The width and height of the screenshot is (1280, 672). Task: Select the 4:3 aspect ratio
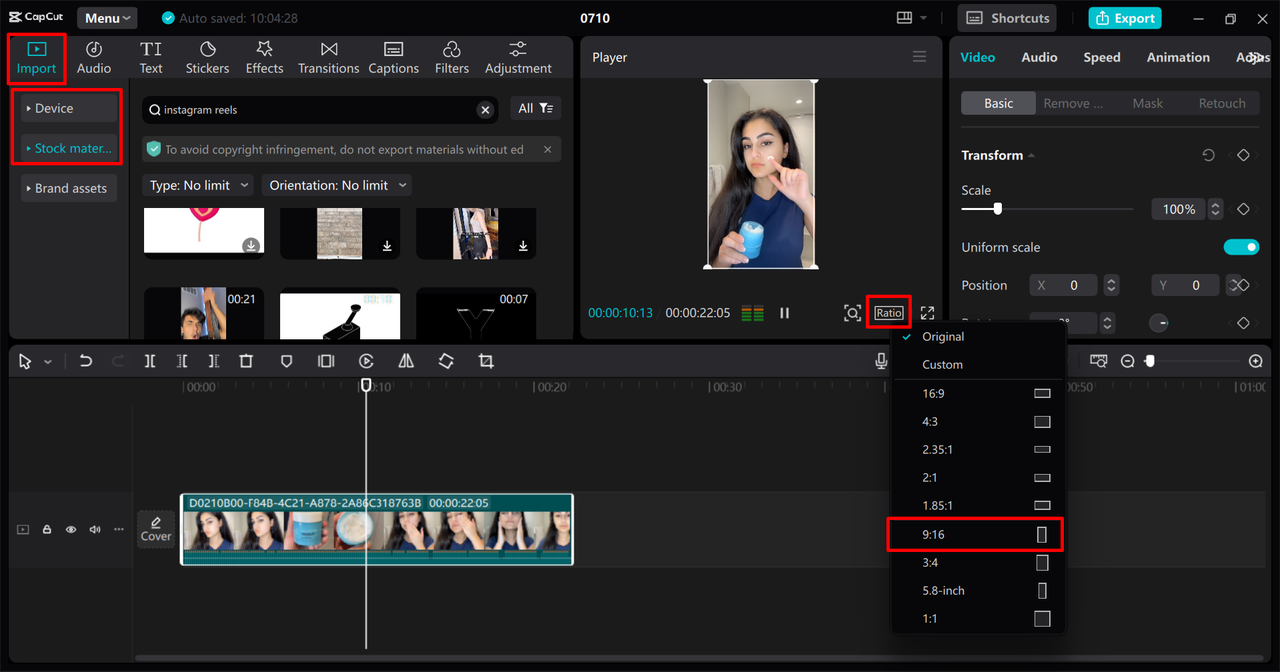[x=978, y=422]
